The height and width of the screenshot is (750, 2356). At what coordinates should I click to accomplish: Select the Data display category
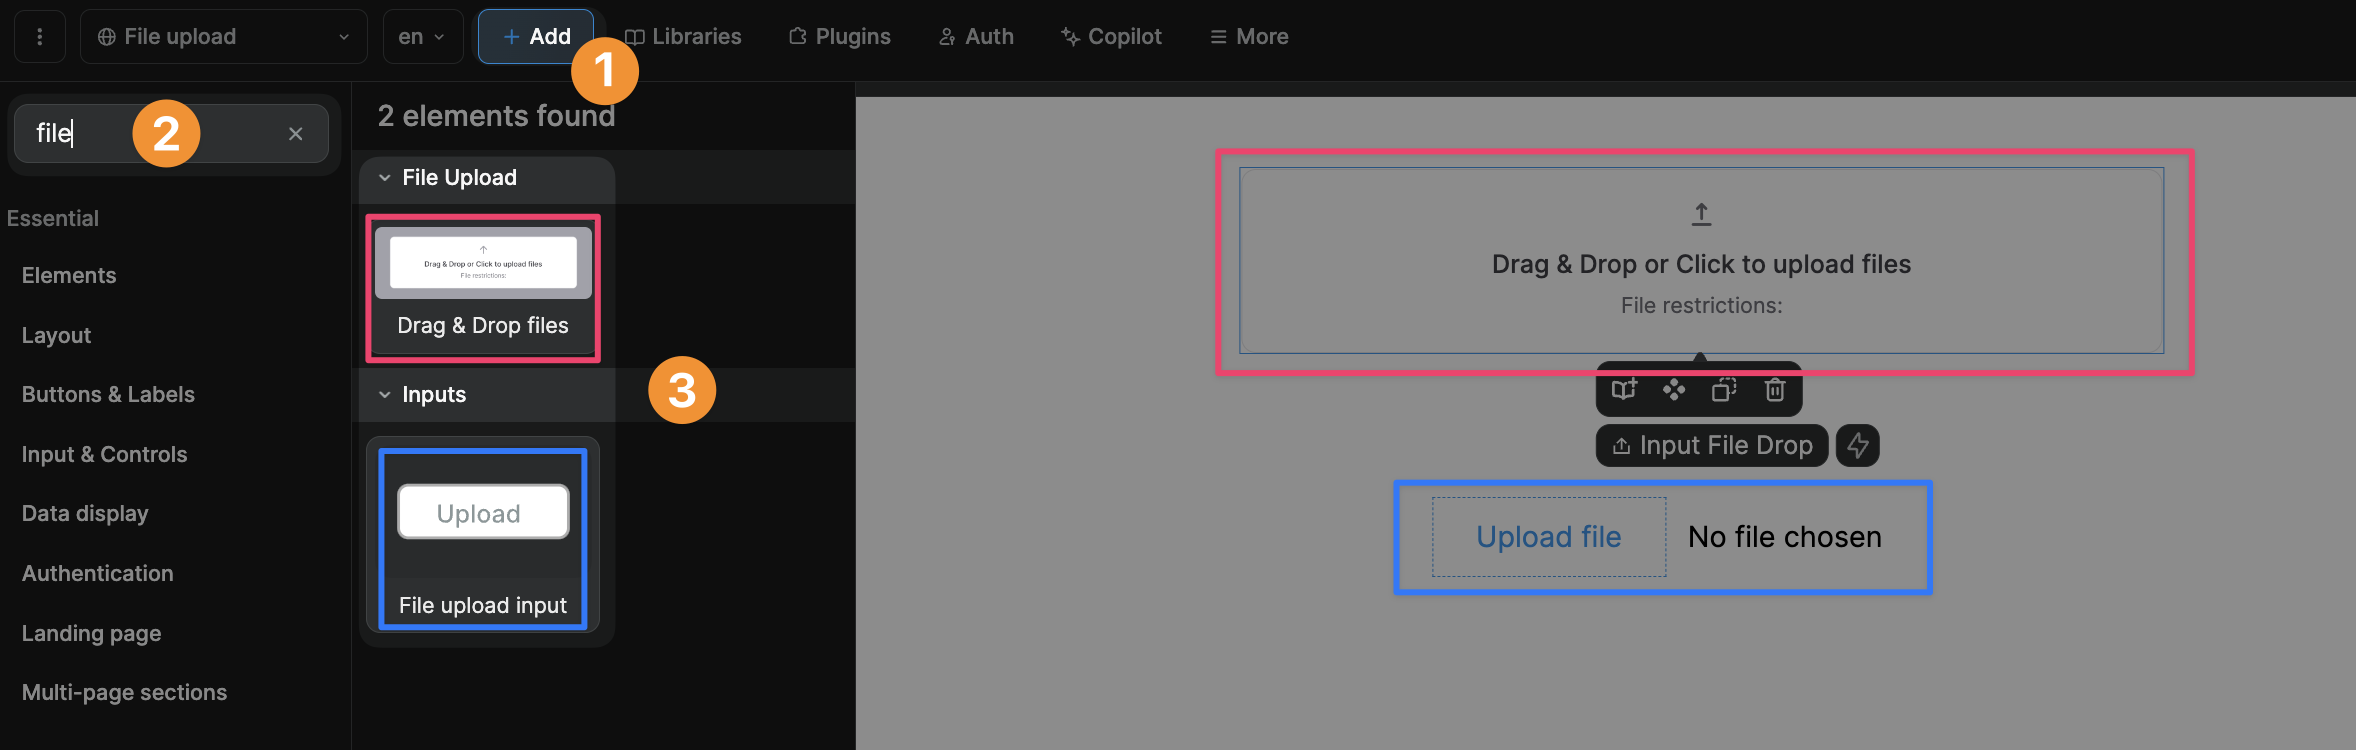click(85, 513)
